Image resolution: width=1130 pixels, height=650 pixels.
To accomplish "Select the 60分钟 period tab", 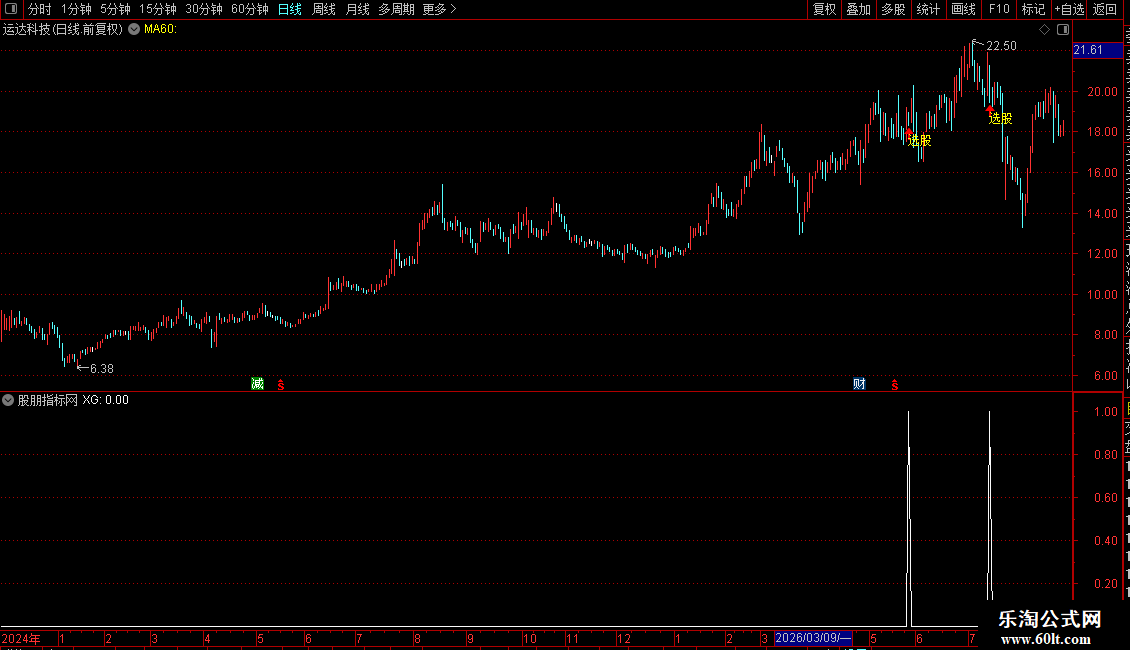I will coord(250,9).
